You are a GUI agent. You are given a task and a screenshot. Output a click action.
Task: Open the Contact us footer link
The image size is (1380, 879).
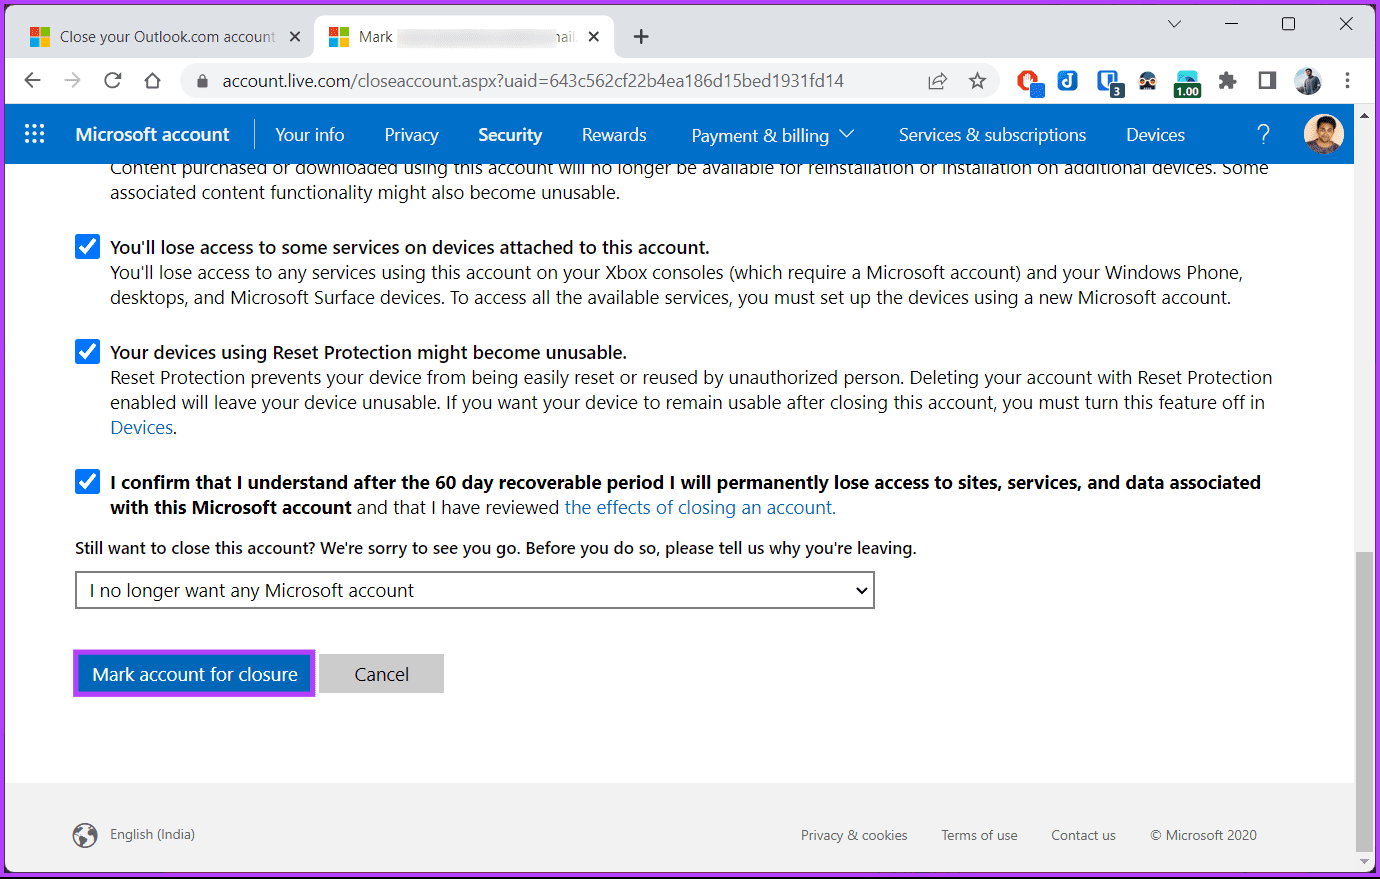(x=1083, y=835)
